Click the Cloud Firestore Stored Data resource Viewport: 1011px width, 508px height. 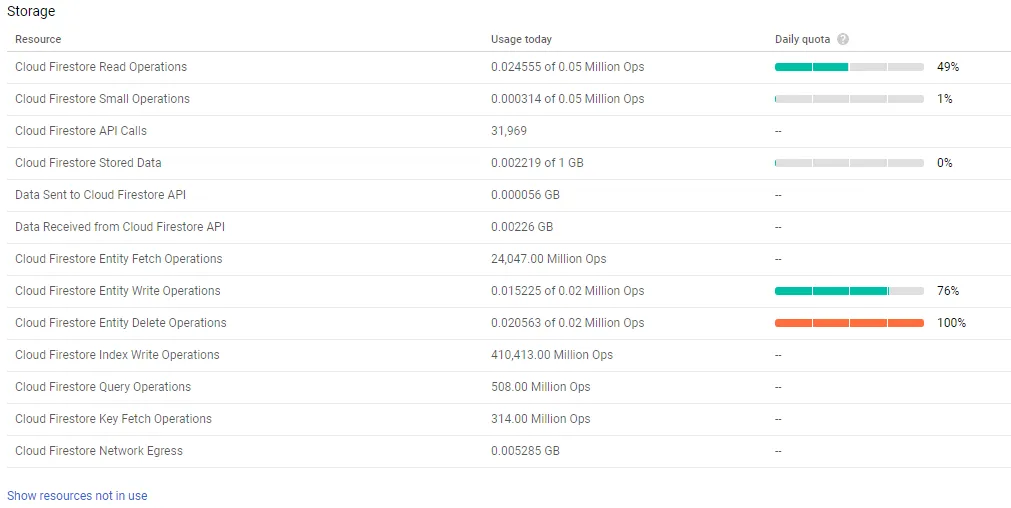(88, 163)
